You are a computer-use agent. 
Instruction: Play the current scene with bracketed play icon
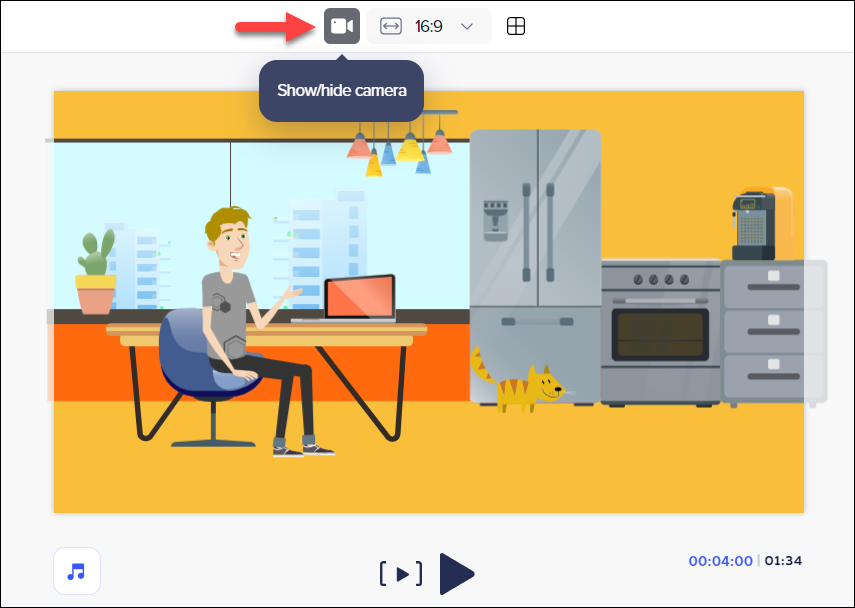(401, 573)
